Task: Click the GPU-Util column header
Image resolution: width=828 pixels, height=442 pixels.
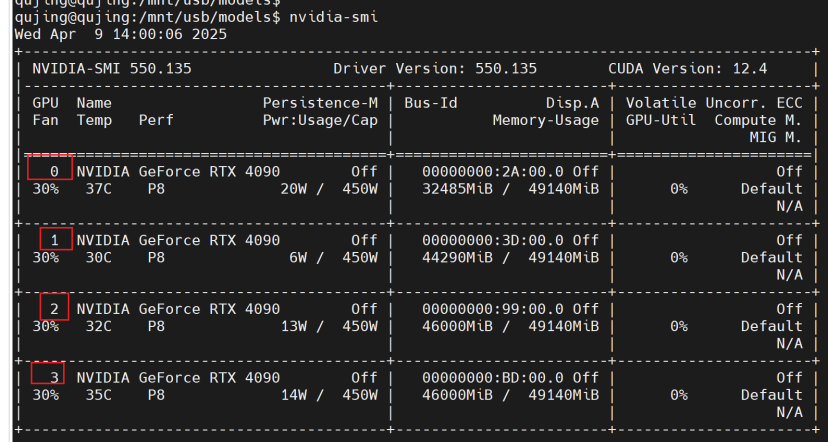Action: 661,120
